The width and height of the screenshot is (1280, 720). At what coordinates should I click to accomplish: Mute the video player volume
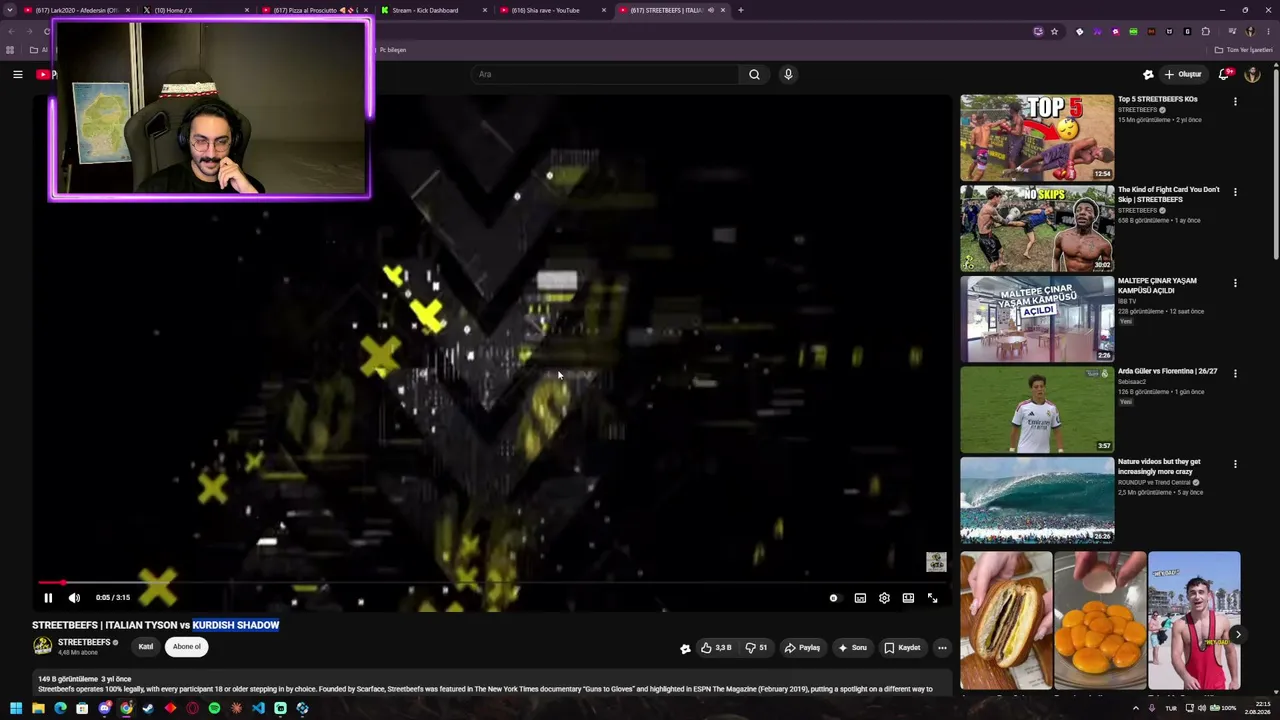pos(74,598)
